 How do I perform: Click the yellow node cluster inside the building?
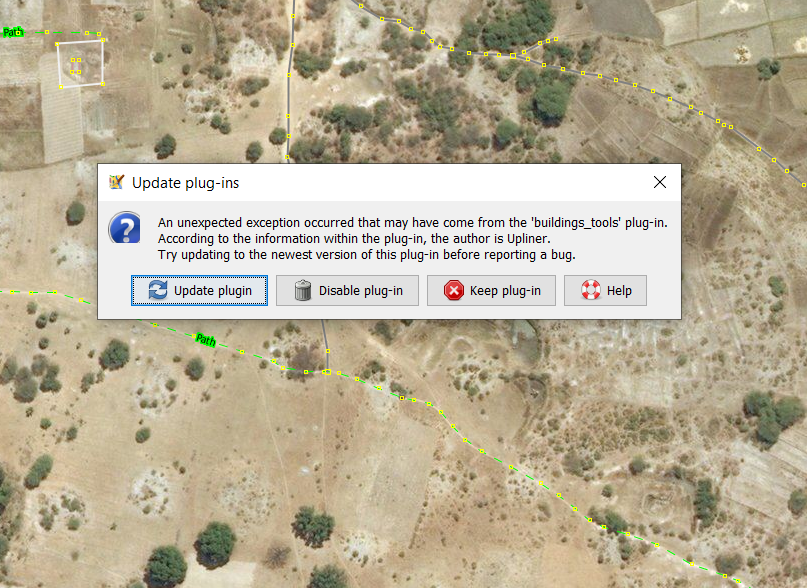pyautogui.click(x=76, y=66)
